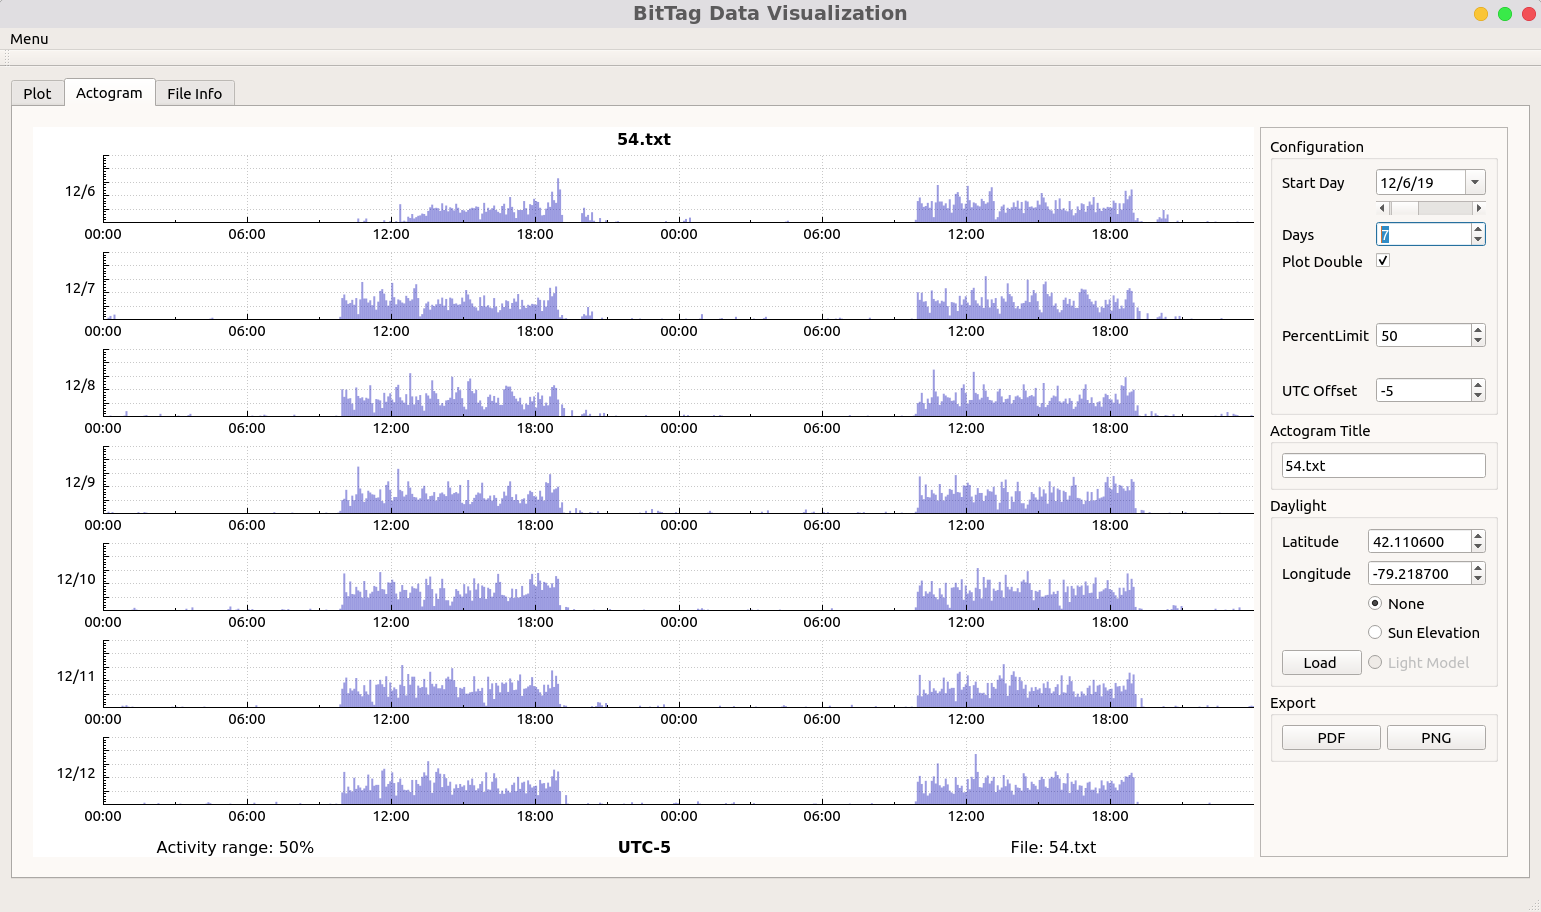The image size is (1541, 912).
Task: Close the BitTag Data Visualization window
Action: pos(1529,14)
